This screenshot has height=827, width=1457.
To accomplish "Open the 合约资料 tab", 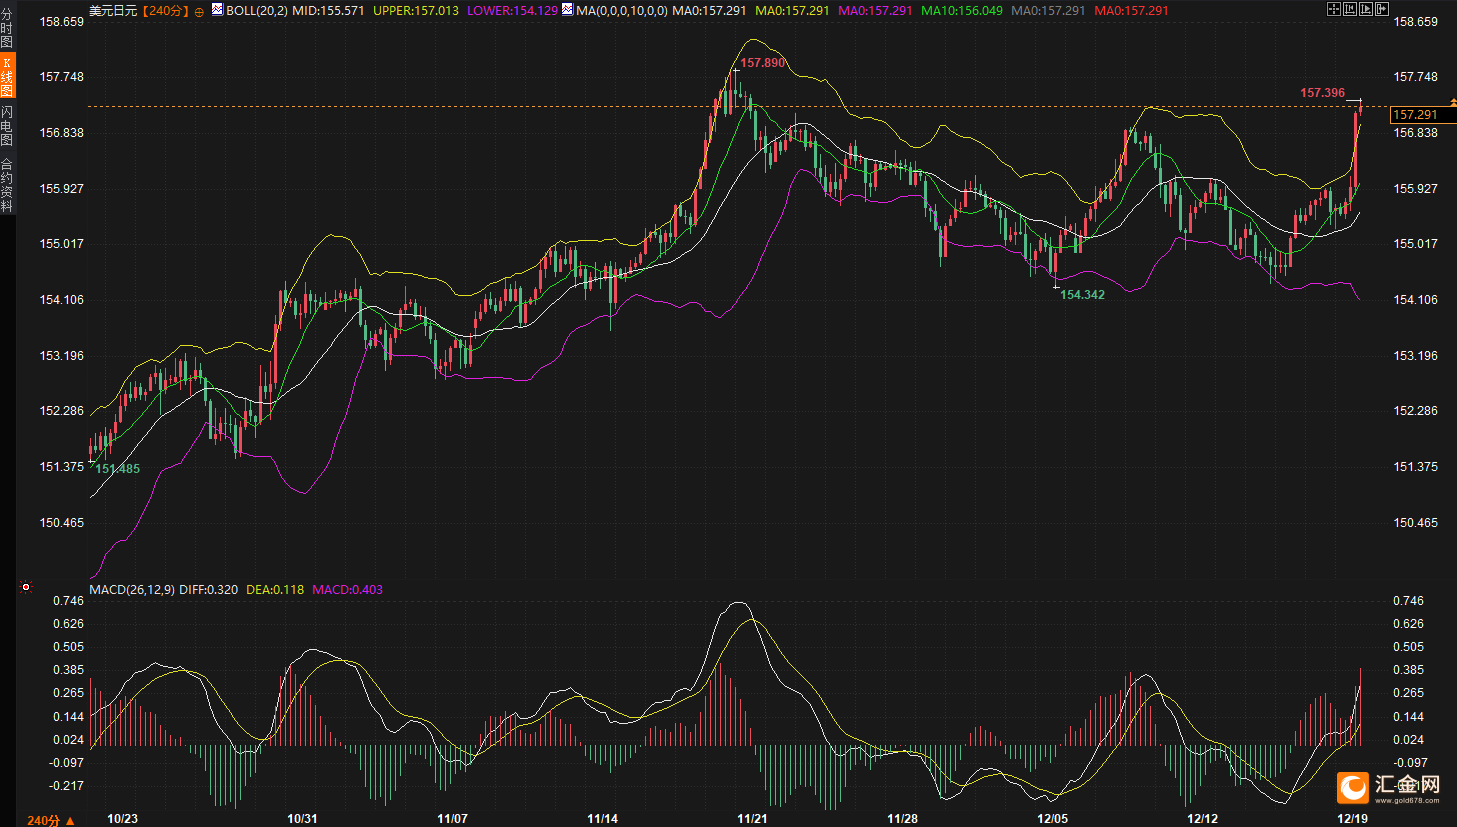I will 7,185.
